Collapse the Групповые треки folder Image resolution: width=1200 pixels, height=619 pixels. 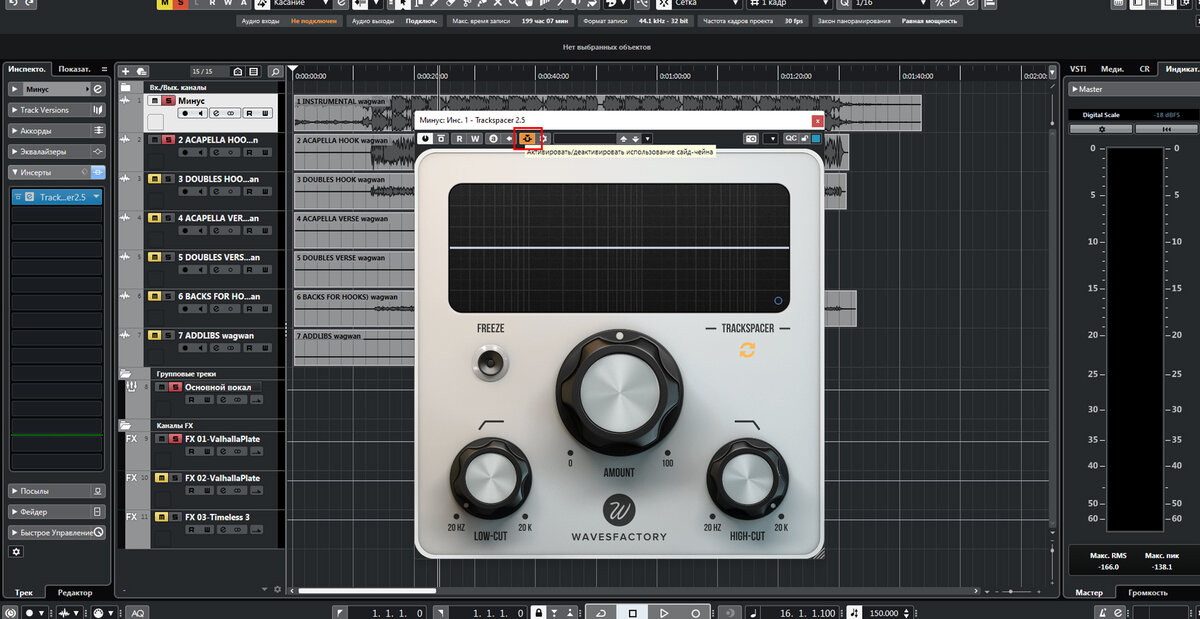click(x=126, y=373)
